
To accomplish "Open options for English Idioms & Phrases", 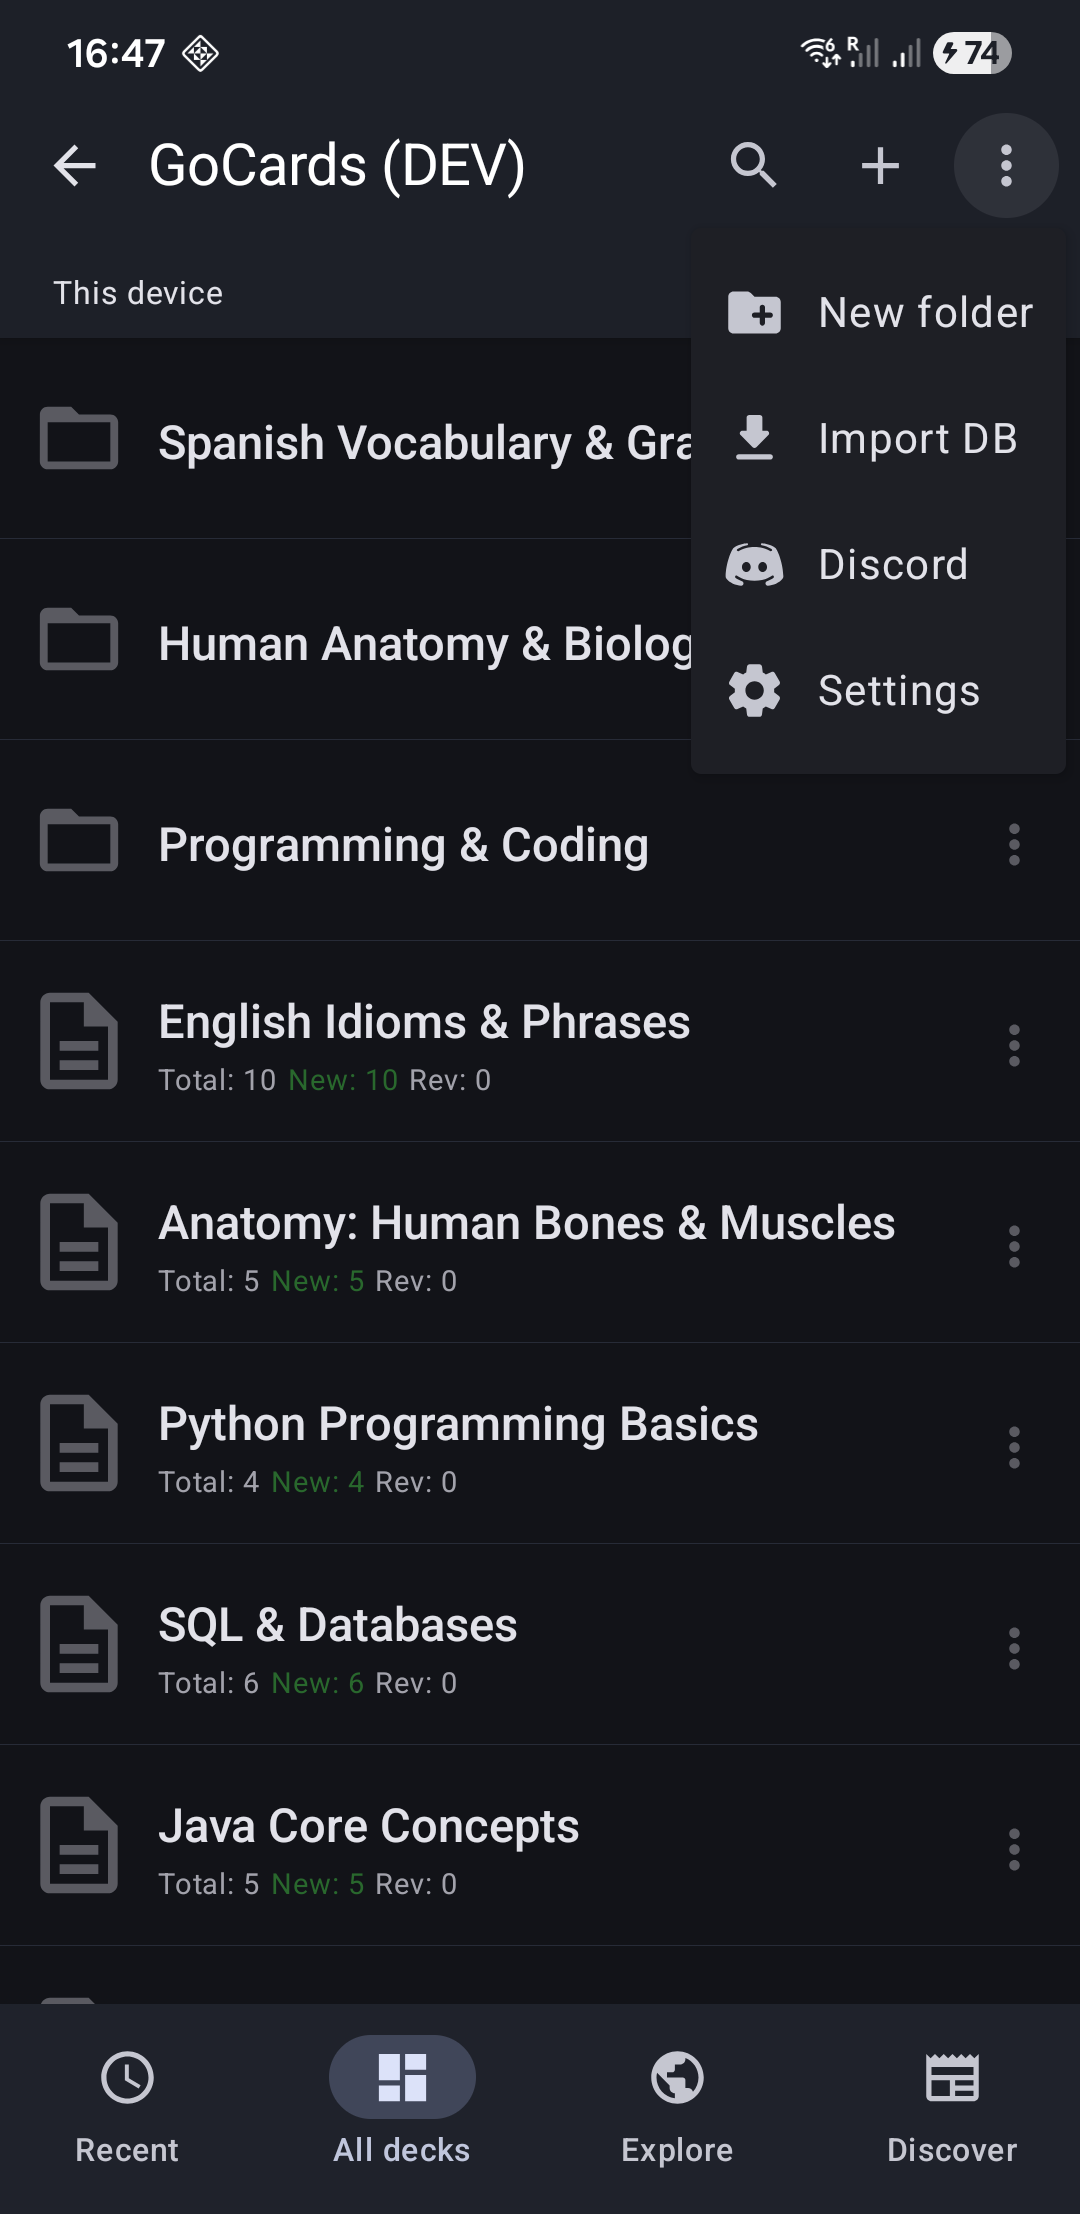I will [1014, 1046].
